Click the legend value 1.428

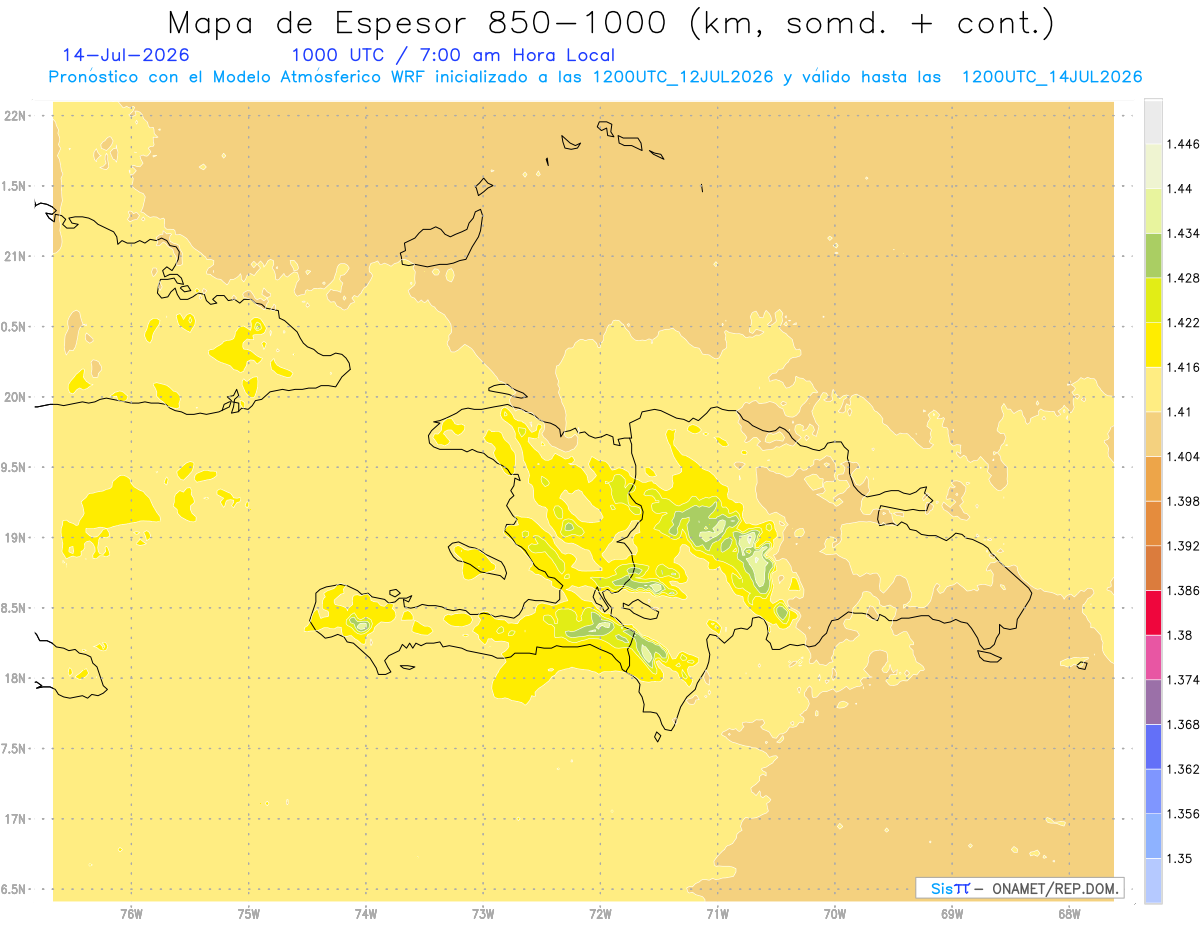(1183, 278)
